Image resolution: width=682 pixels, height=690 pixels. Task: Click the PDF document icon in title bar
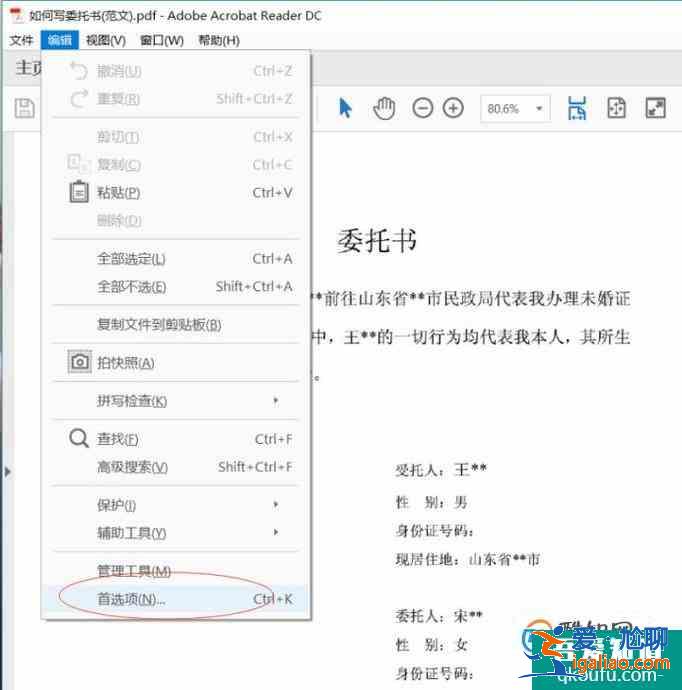coord(17,15)
